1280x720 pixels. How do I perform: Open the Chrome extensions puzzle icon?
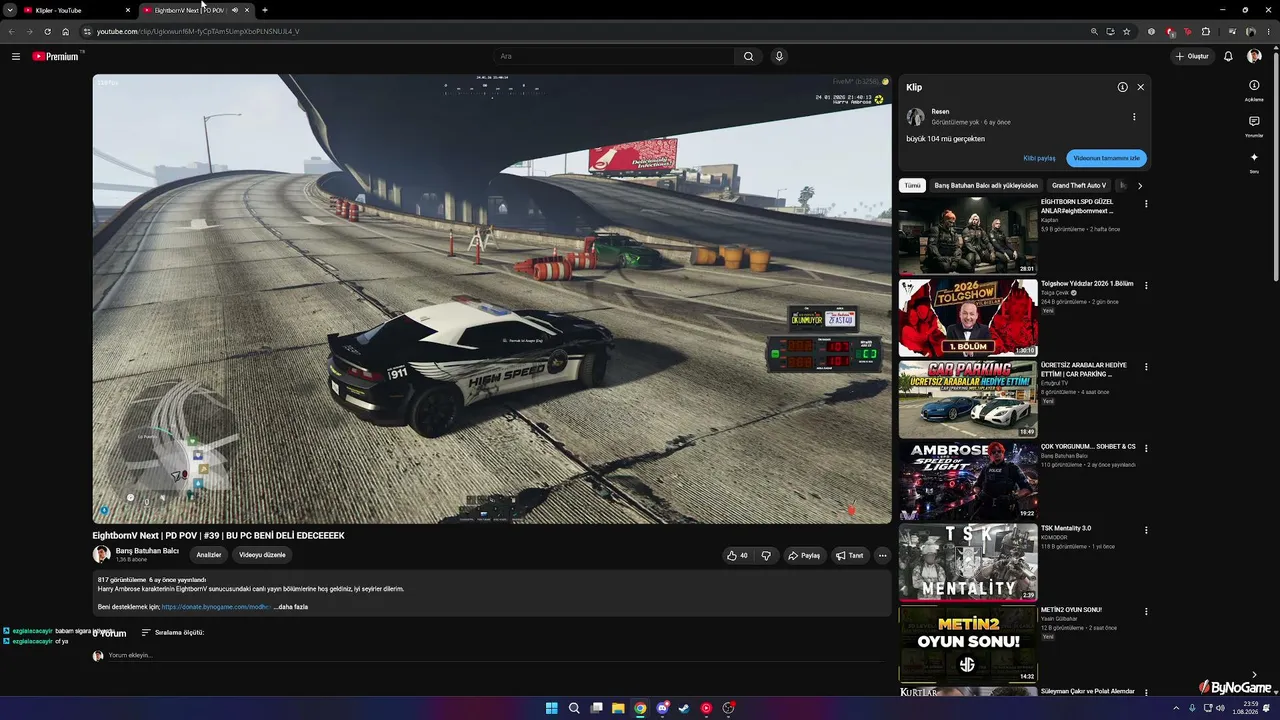click(1206, 31)
